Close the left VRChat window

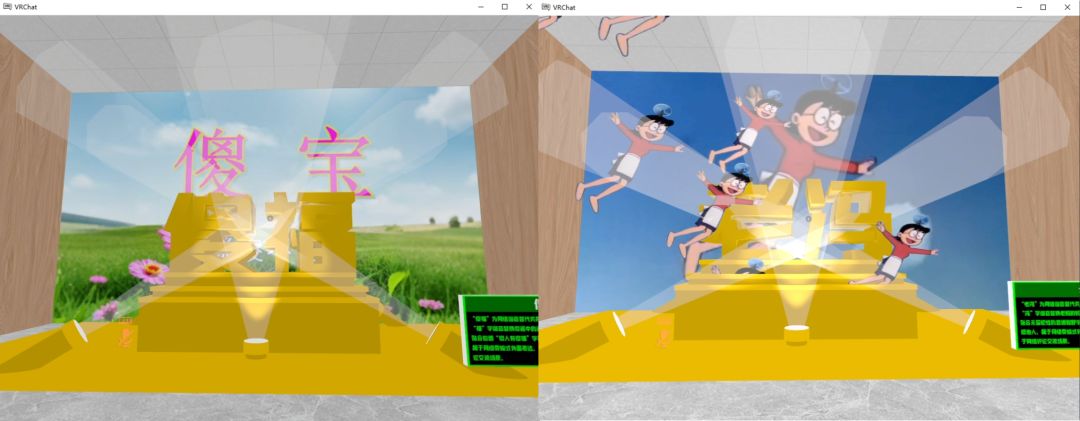pos(528,7)
